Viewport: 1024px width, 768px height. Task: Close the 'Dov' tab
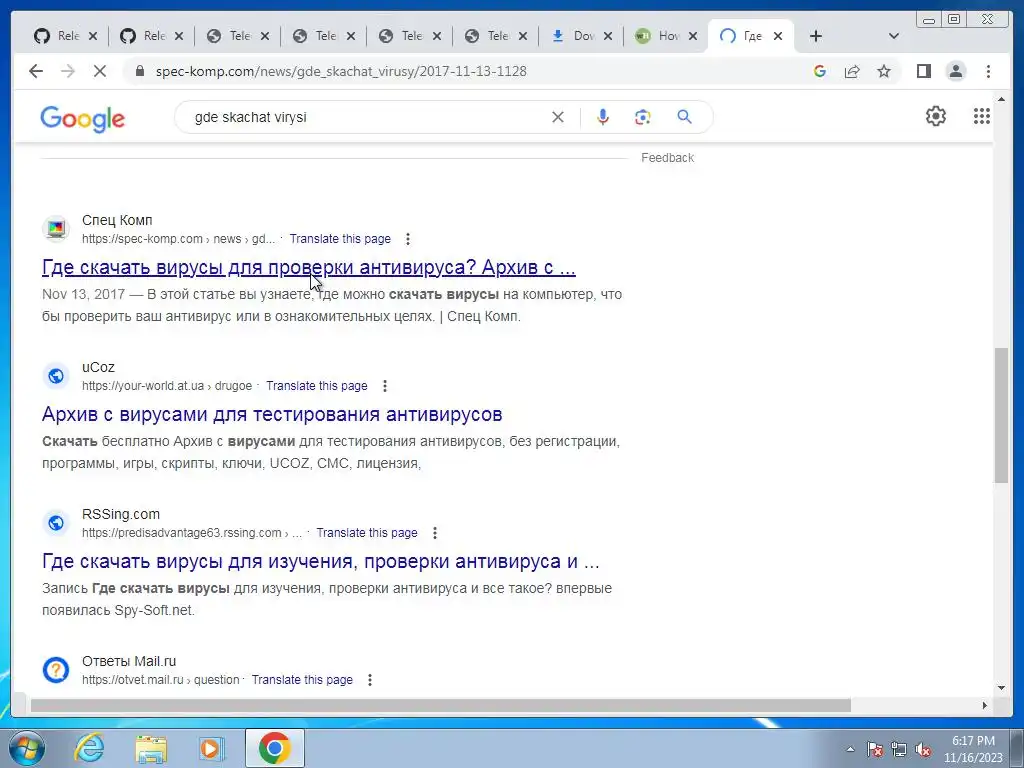[x=608, y=36]
